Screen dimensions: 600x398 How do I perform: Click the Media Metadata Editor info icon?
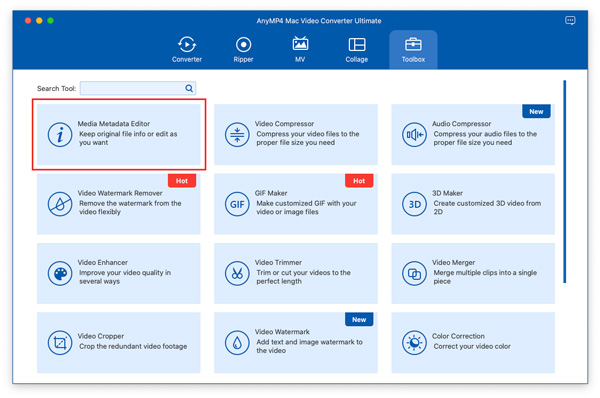click(x=60, y=134)
